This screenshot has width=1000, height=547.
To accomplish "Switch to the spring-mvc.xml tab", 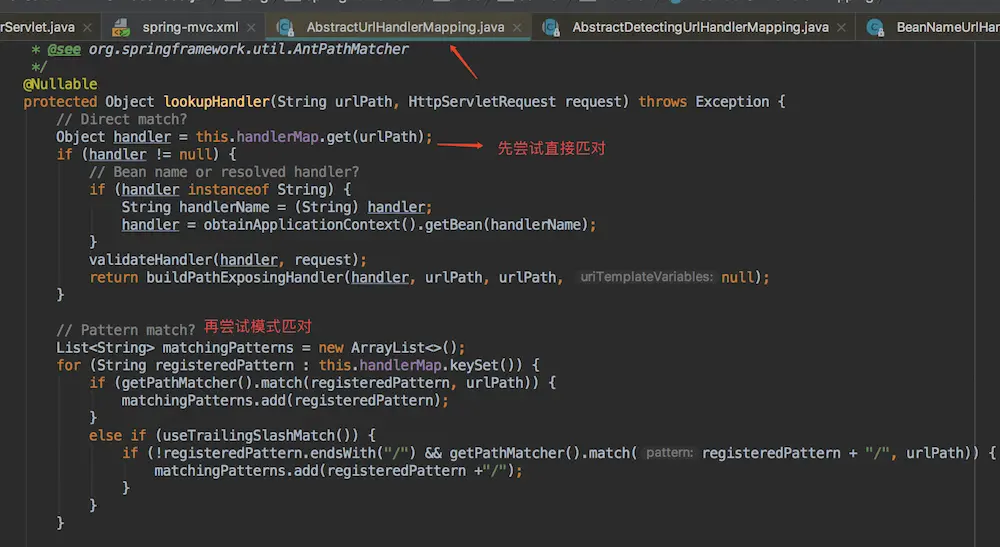I will tap(190, 27).
